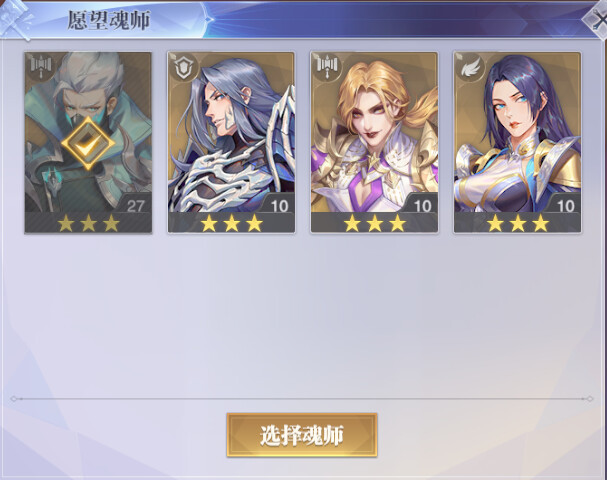Close the 愿望魂师 dialog
This screenshot has height=480, width=607.
[597, 19]
